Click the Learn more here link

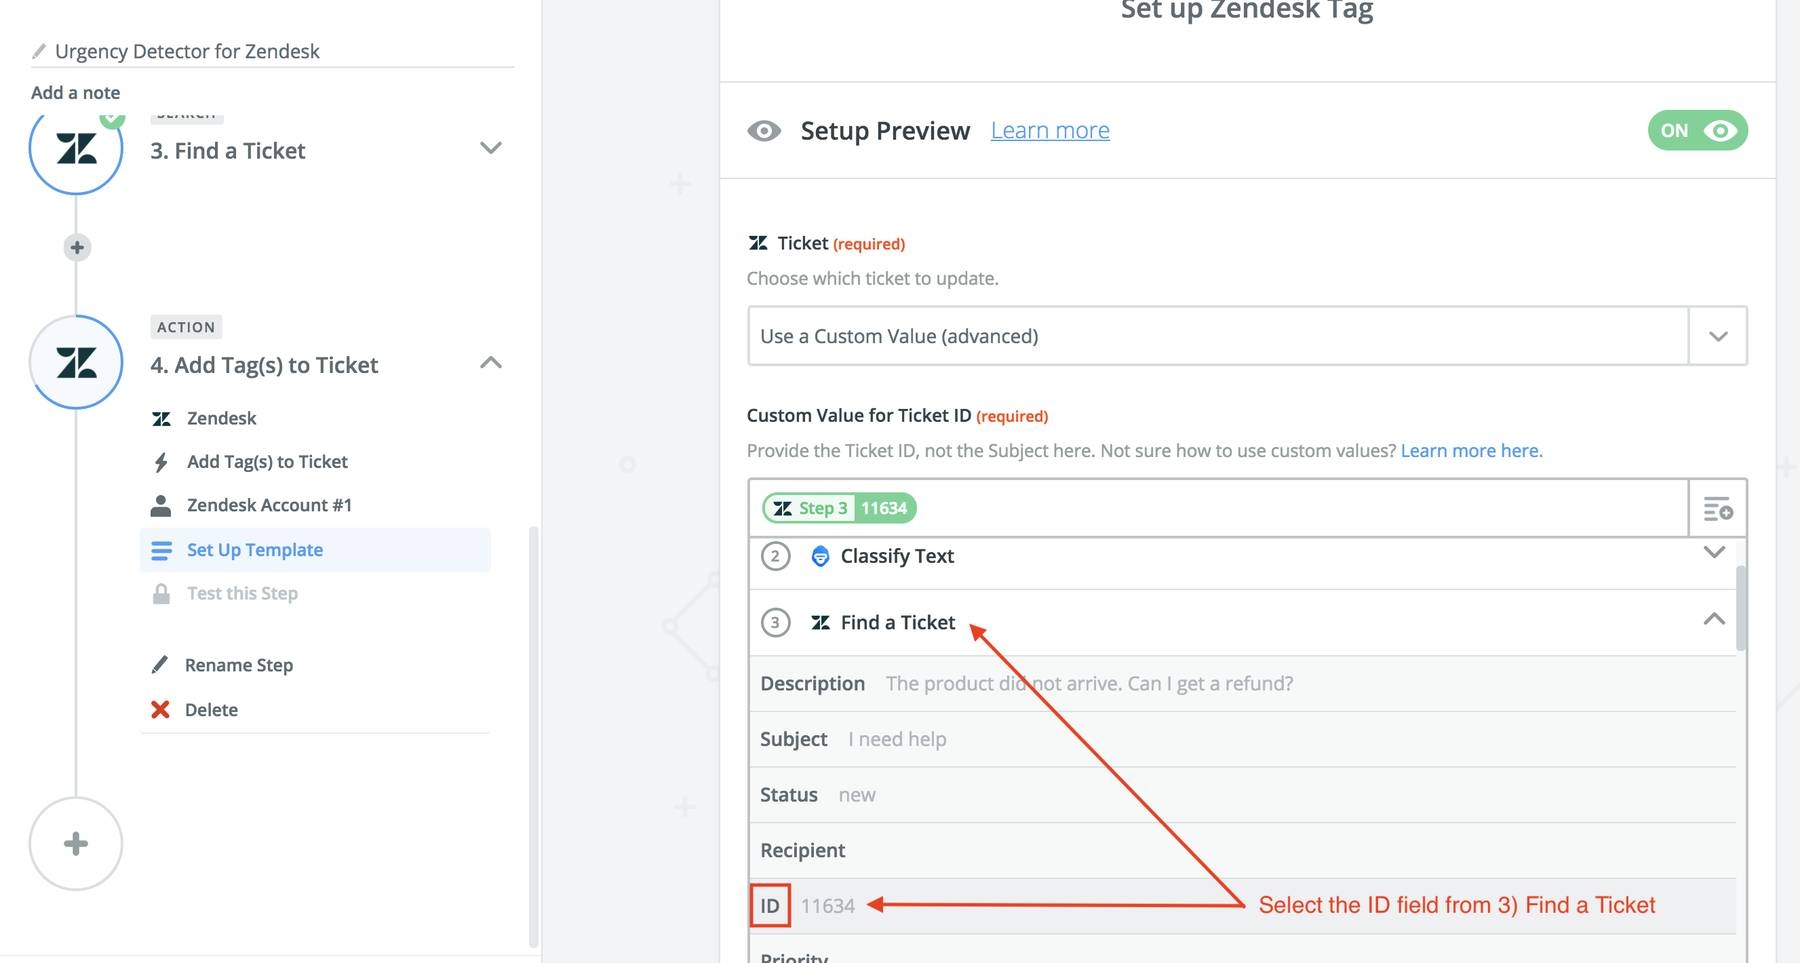pyautogui.click(x=1469, y=451)
